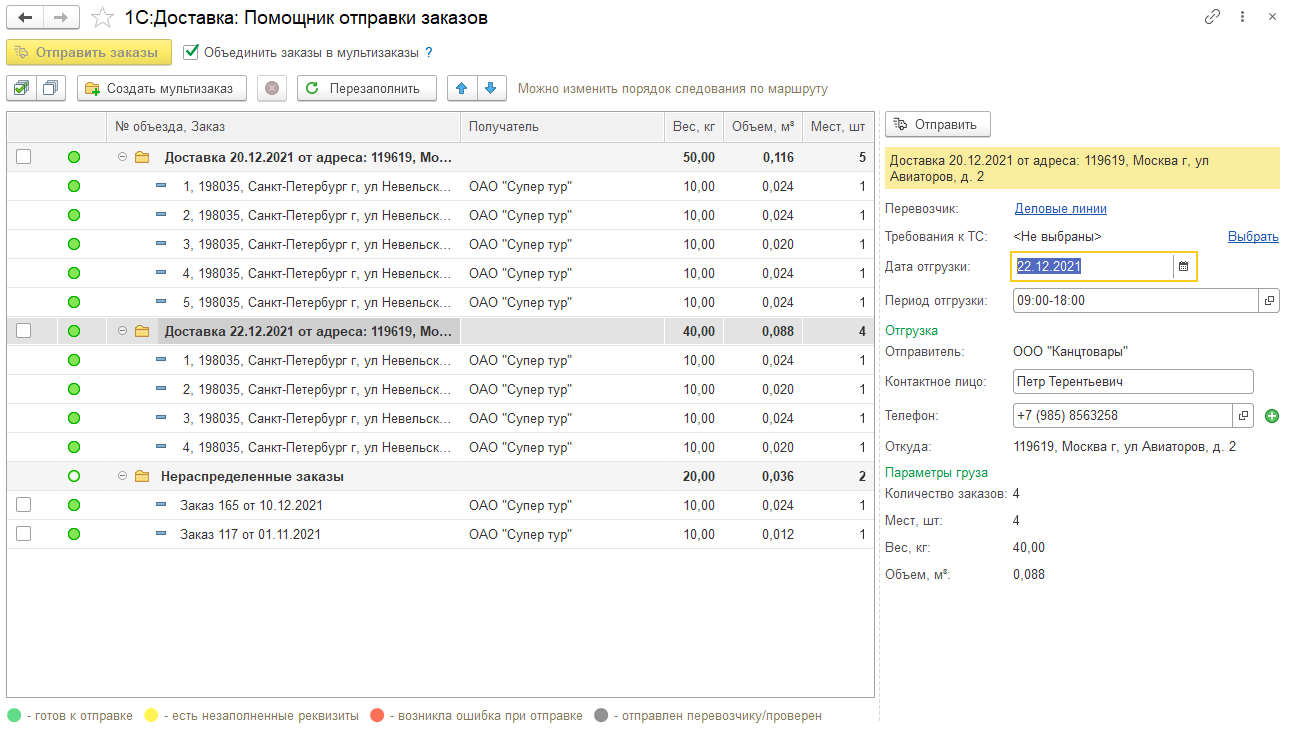The height and width of the screenshot is (734, 1289).
Task: Click the check all orders icon
Action: click(x=21, y=88)
